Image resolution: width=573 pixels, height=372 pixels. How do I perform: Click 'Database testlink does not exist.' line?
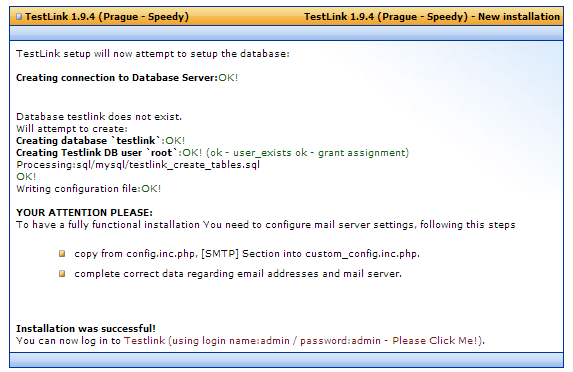pos(99,117)
